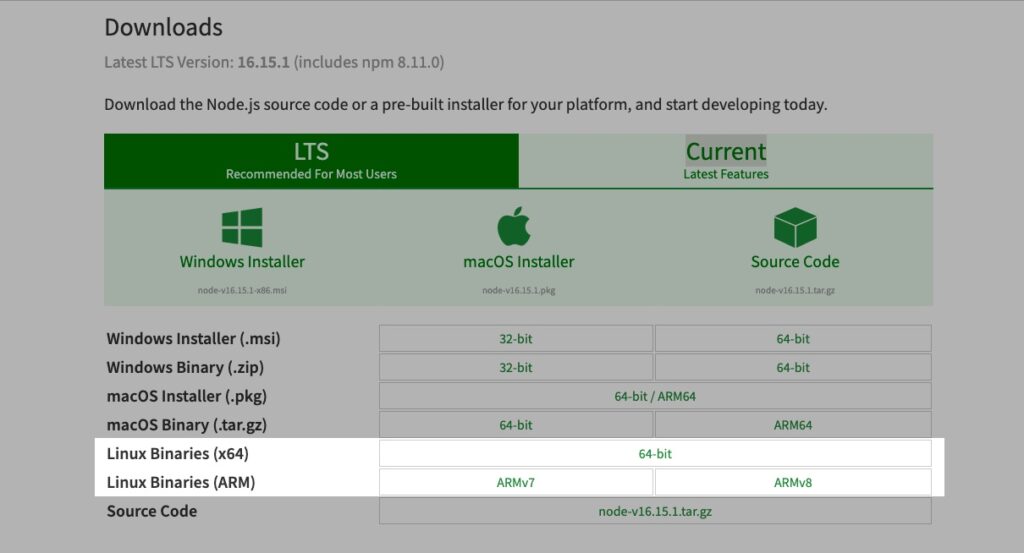This screenshot has height=553, width=1024.
Task: Click the node-v16.15.1.tar.gz filename under Source Code icon
Action: [795, 291]
